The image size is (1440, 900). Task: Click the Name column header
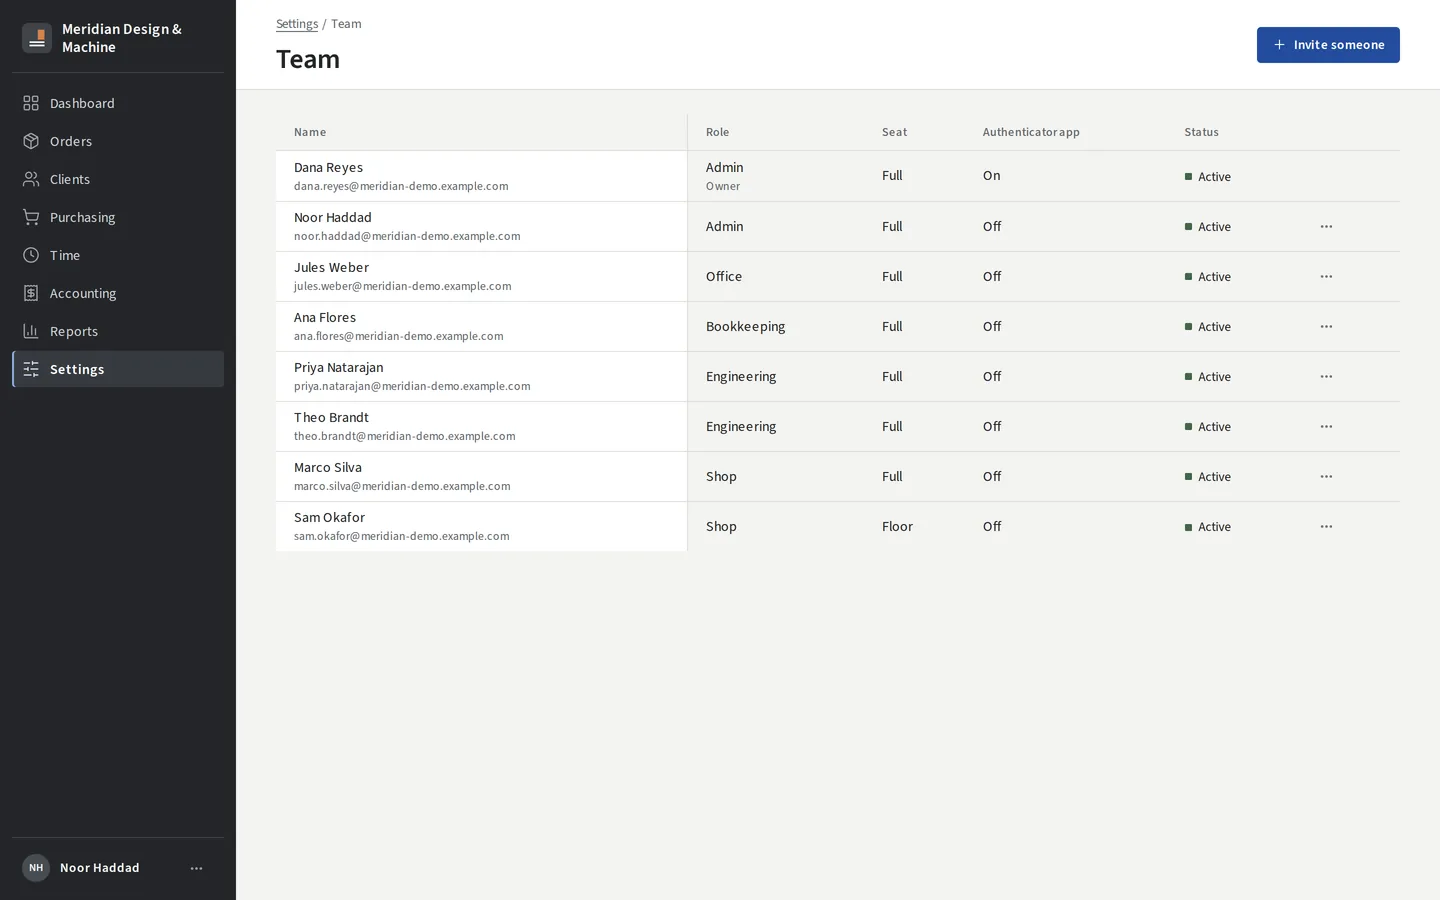click(310, 132)
